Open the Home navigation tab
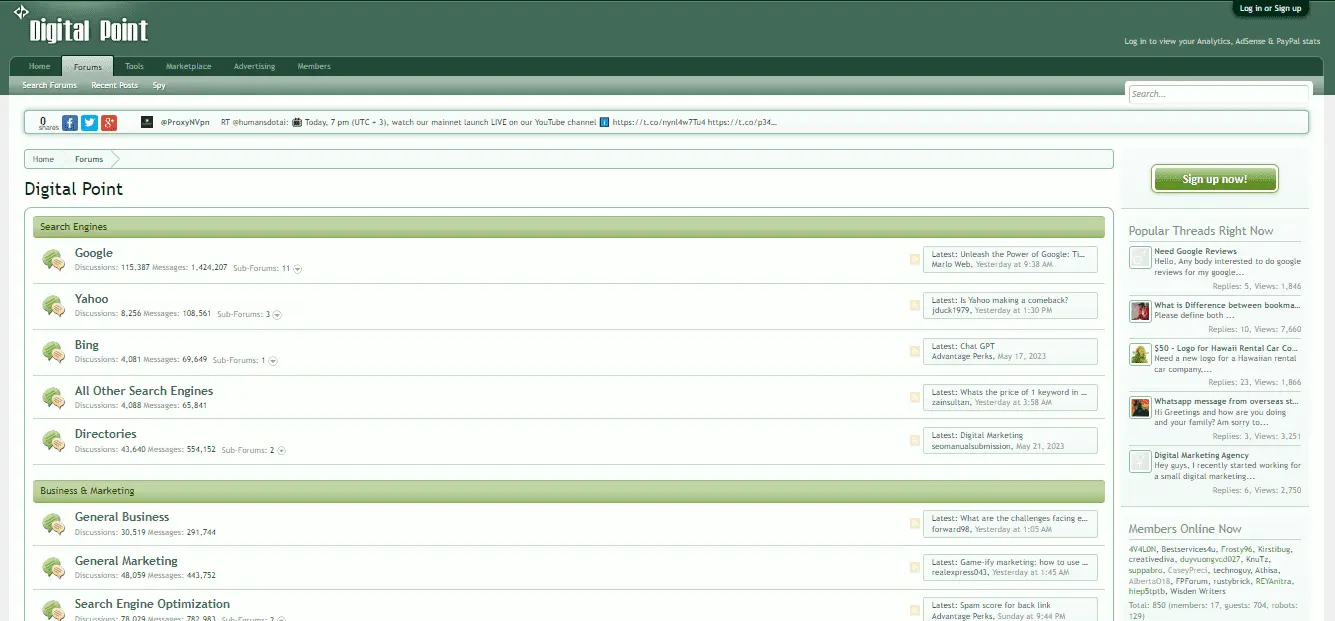 click(x=39, y=66)
